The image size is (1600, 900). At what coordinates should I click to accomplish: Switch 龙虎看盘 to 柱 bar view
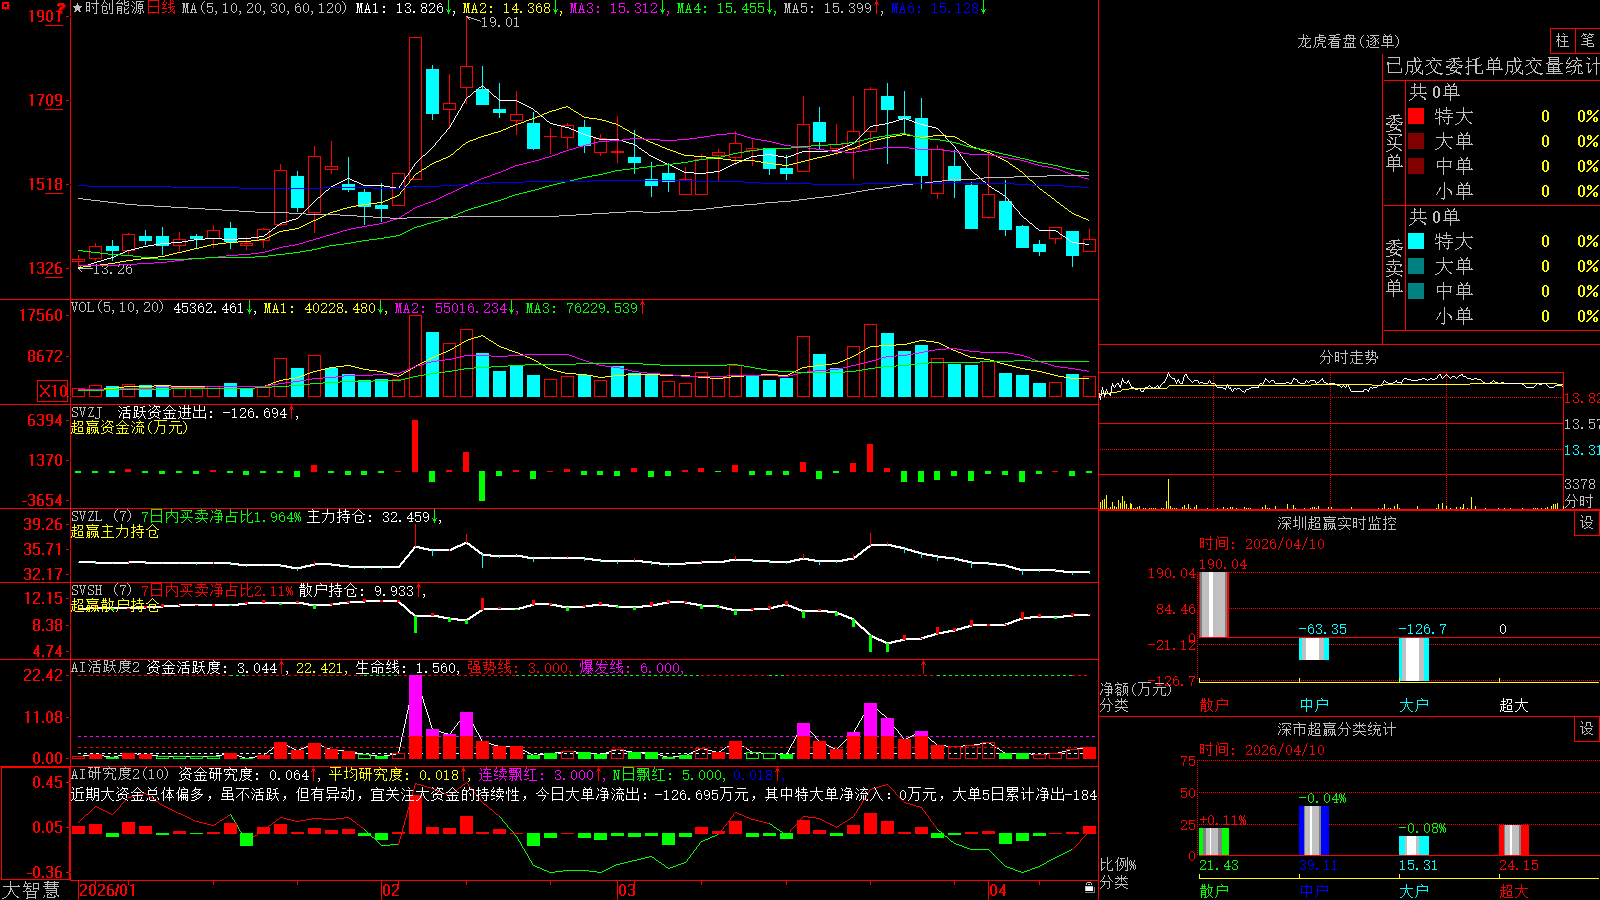1562,40
